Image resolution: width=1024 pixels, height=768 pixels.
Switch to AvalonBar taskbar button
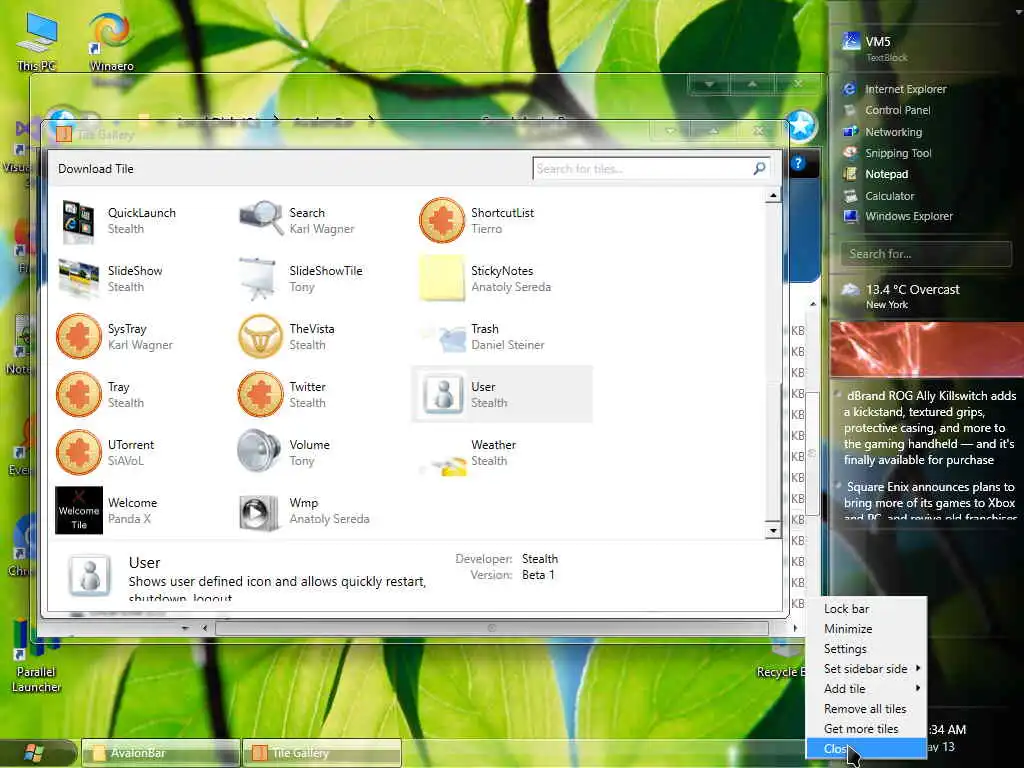coord(161,753)
